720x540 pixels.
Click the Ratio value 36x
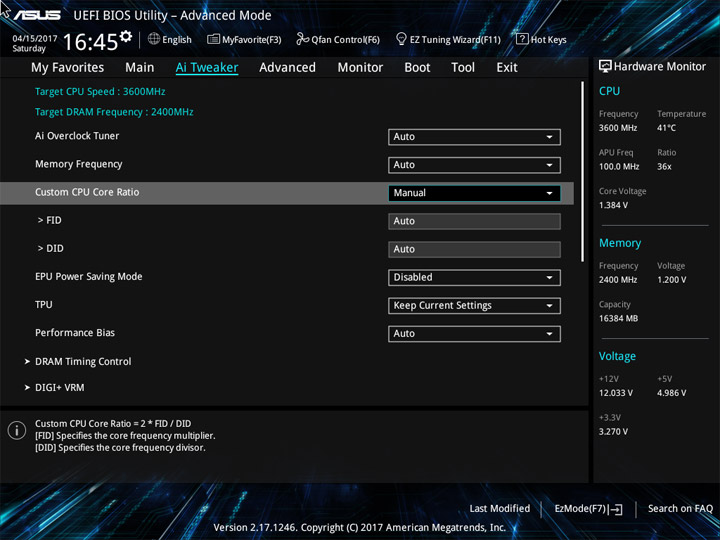pyautogui.click(x=664, y=166)
